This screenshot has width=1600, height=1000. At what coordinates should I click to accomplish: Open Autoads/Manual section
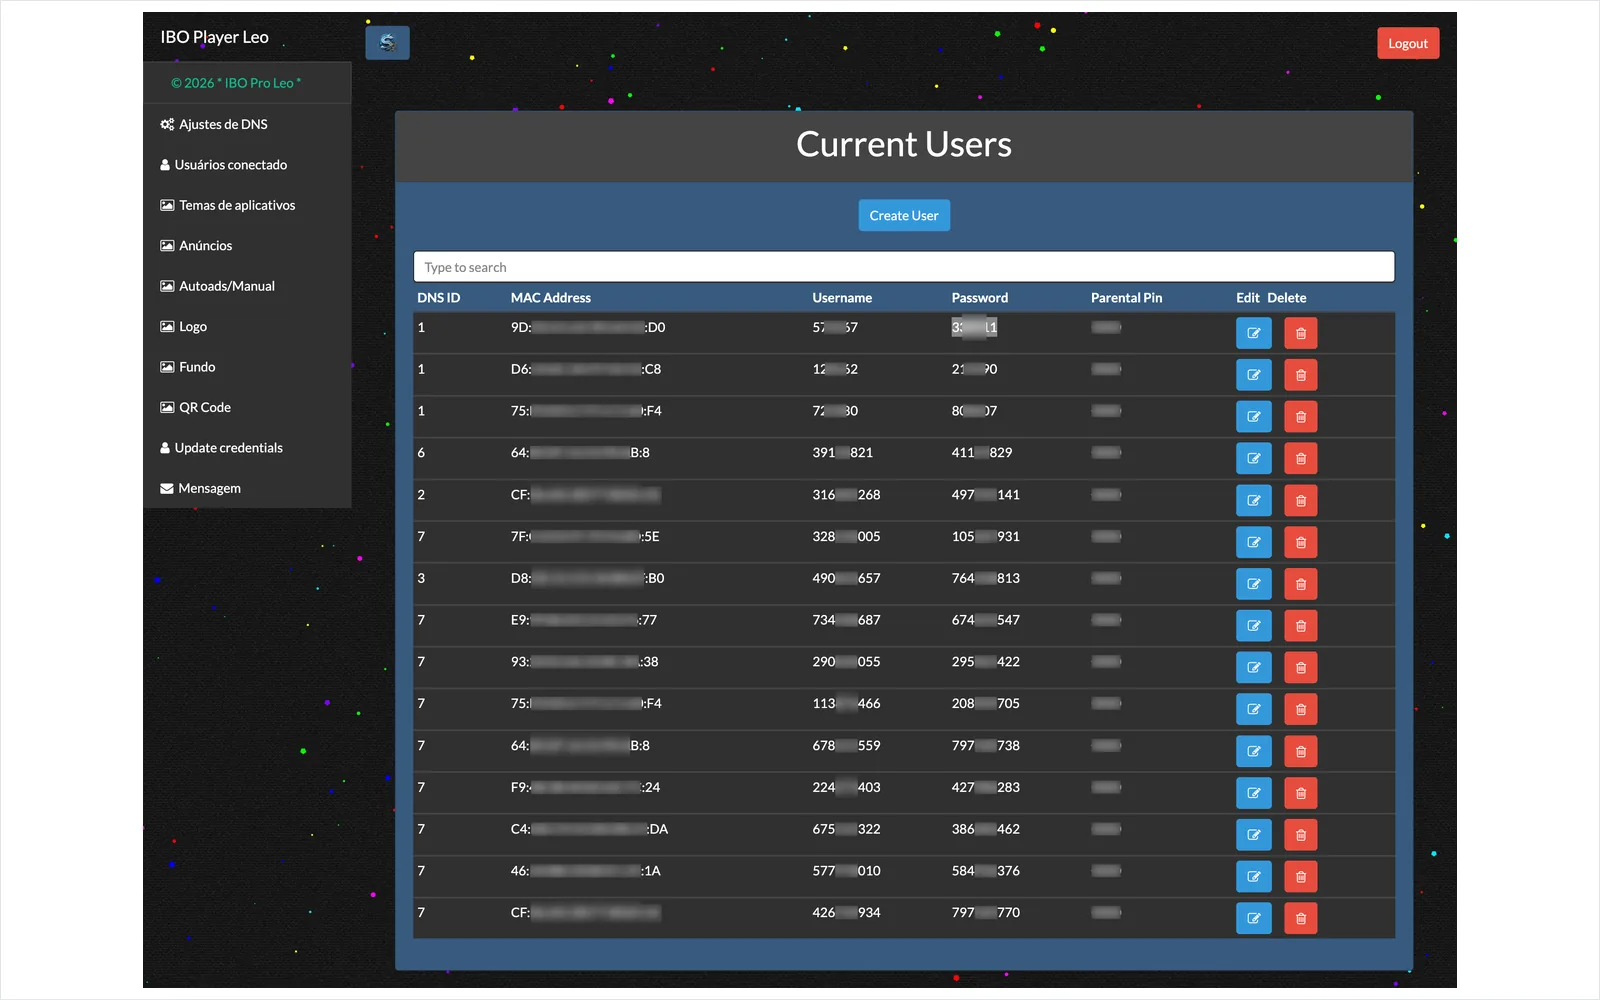[x=247, y=286]
